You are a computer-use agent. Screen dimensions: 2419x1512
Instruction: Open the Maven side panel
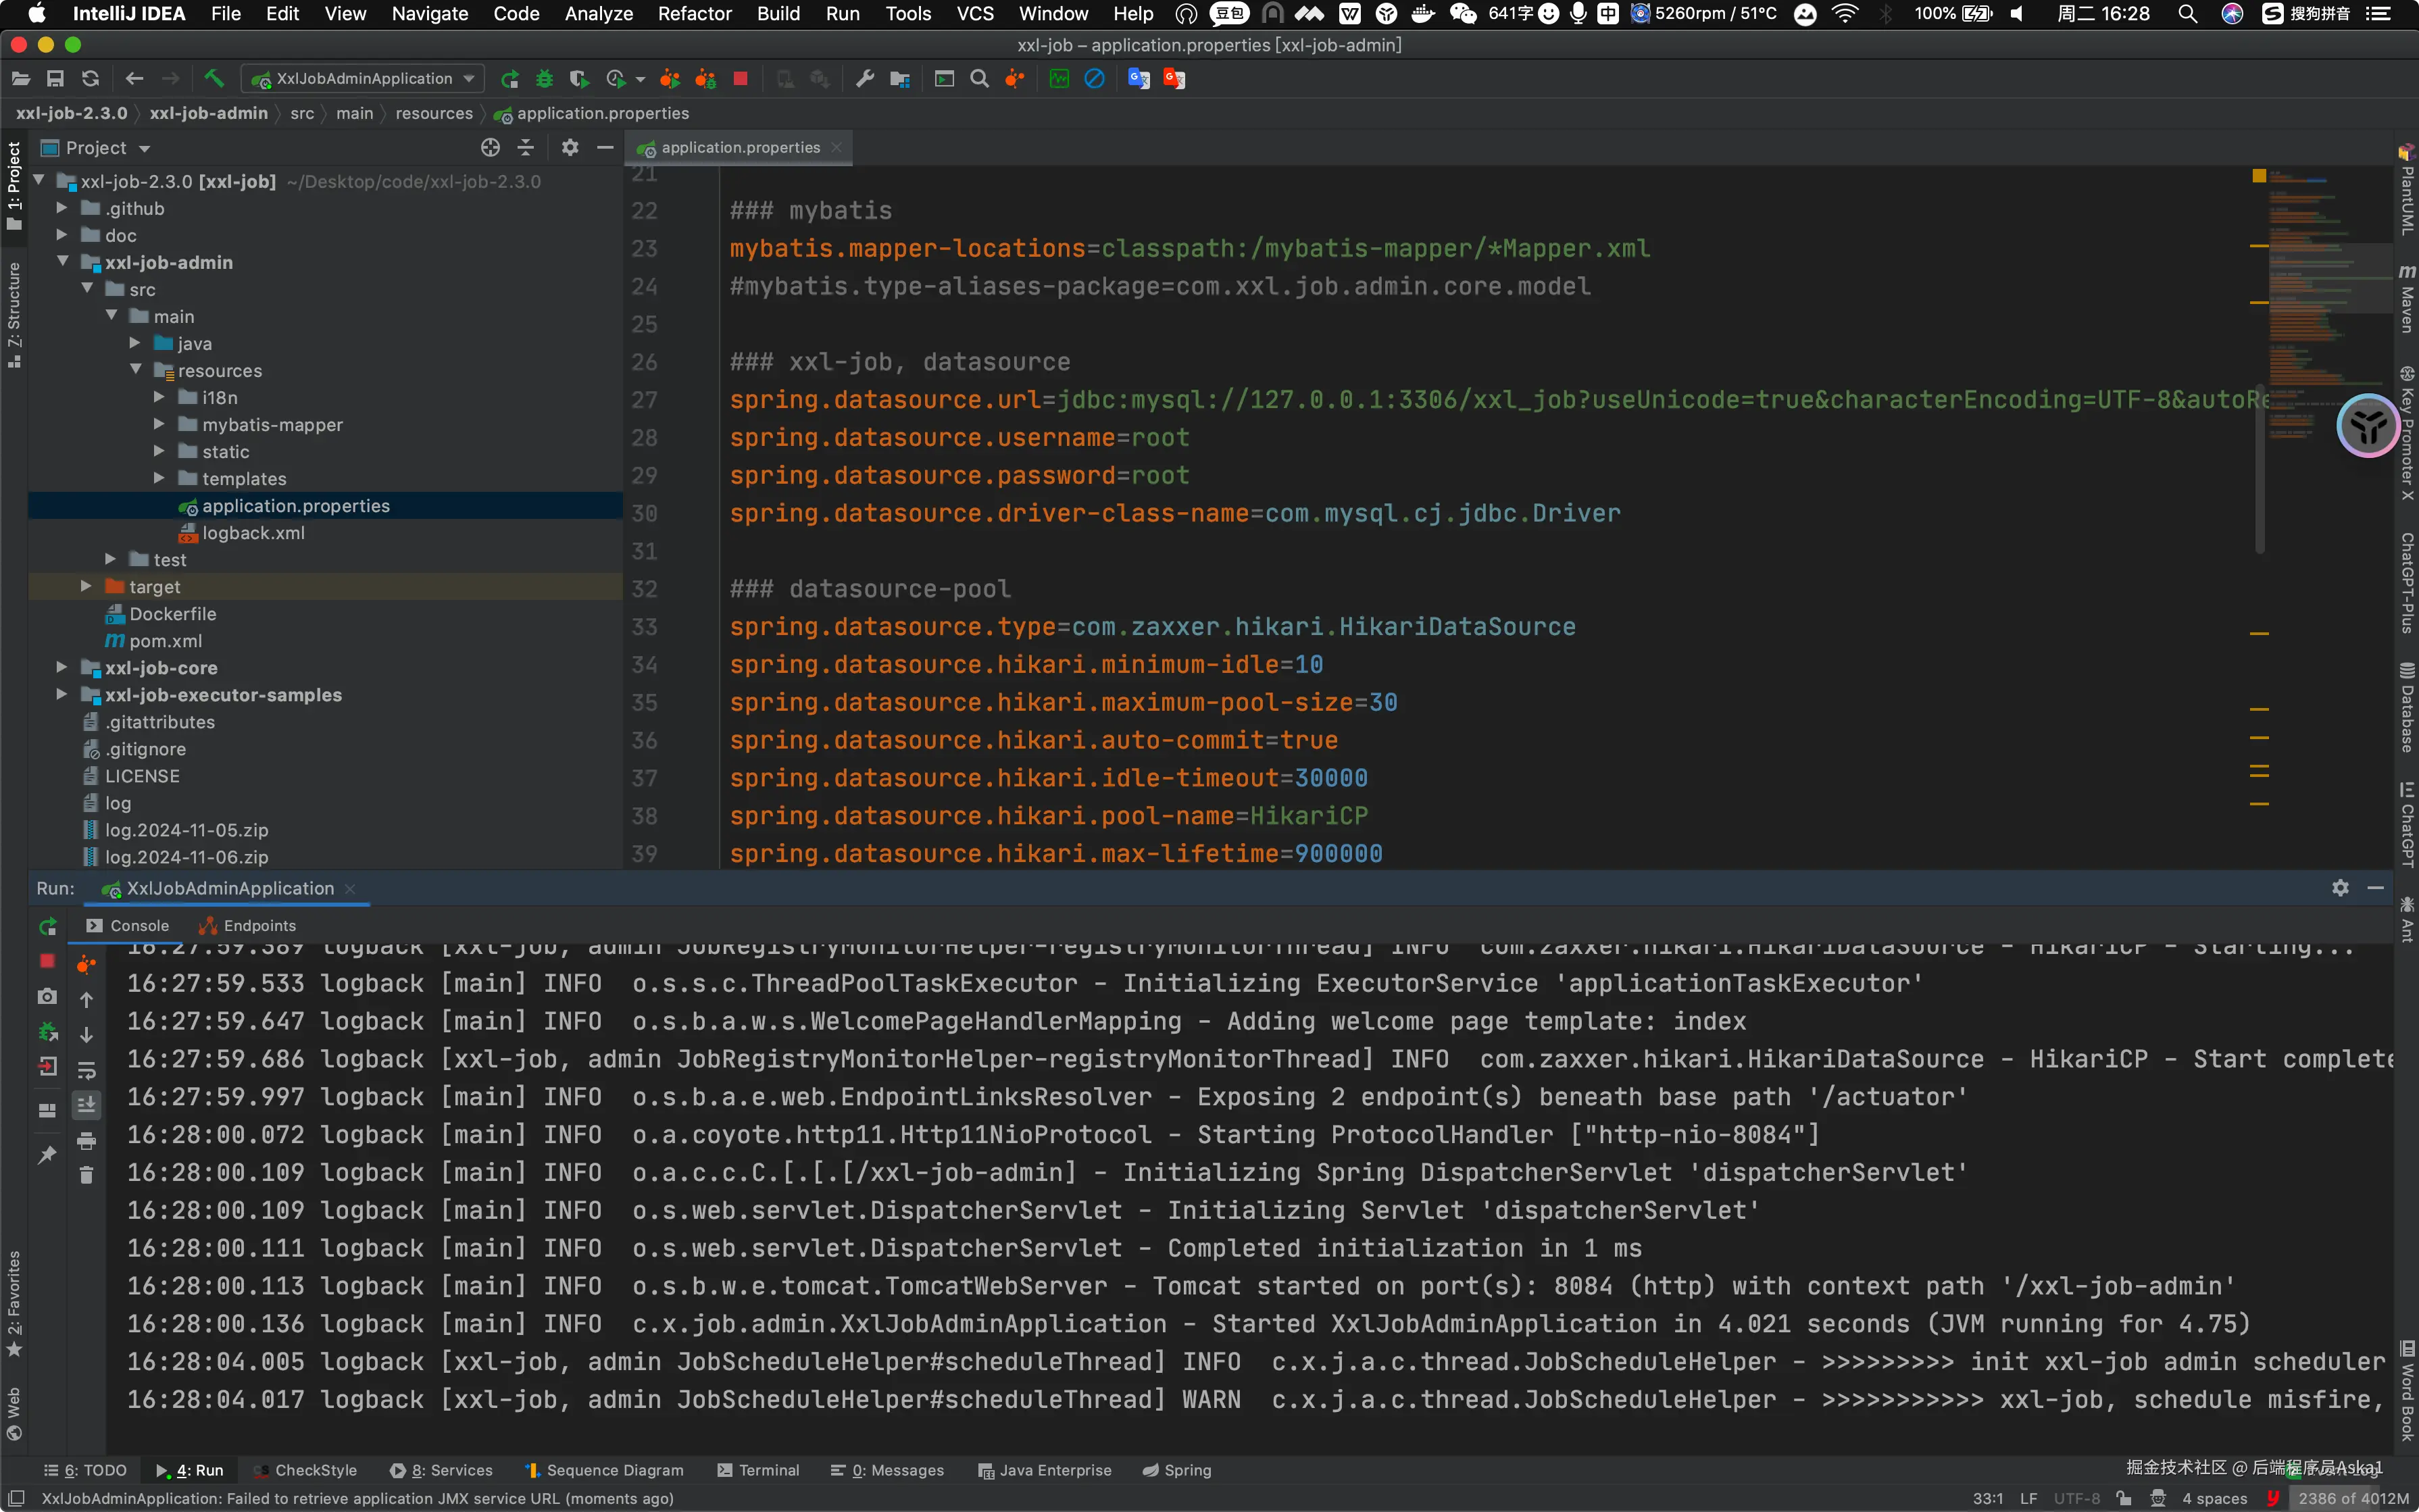[2407, 299]
